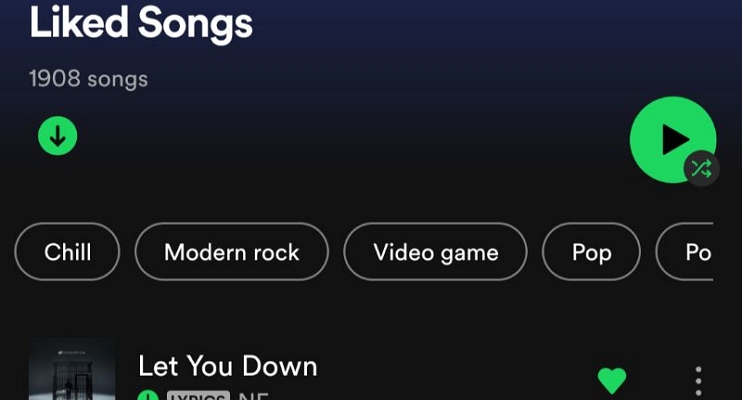Click the 1908 songs count text

88,79
